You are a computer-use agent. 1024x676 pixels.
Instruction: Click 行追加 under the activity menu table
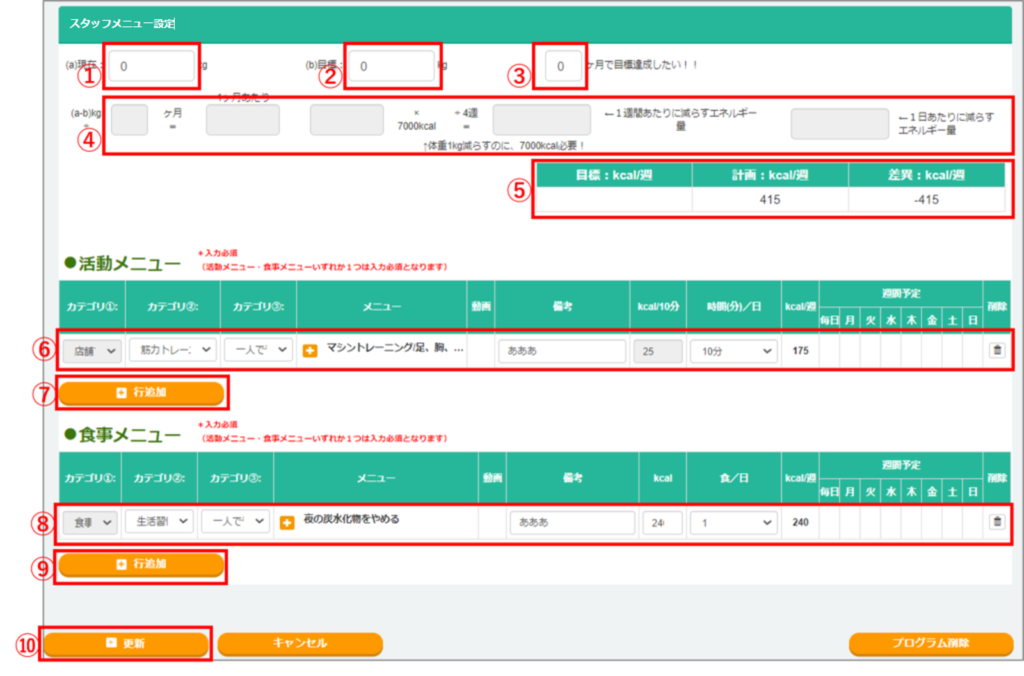click(x=141, y=393)
